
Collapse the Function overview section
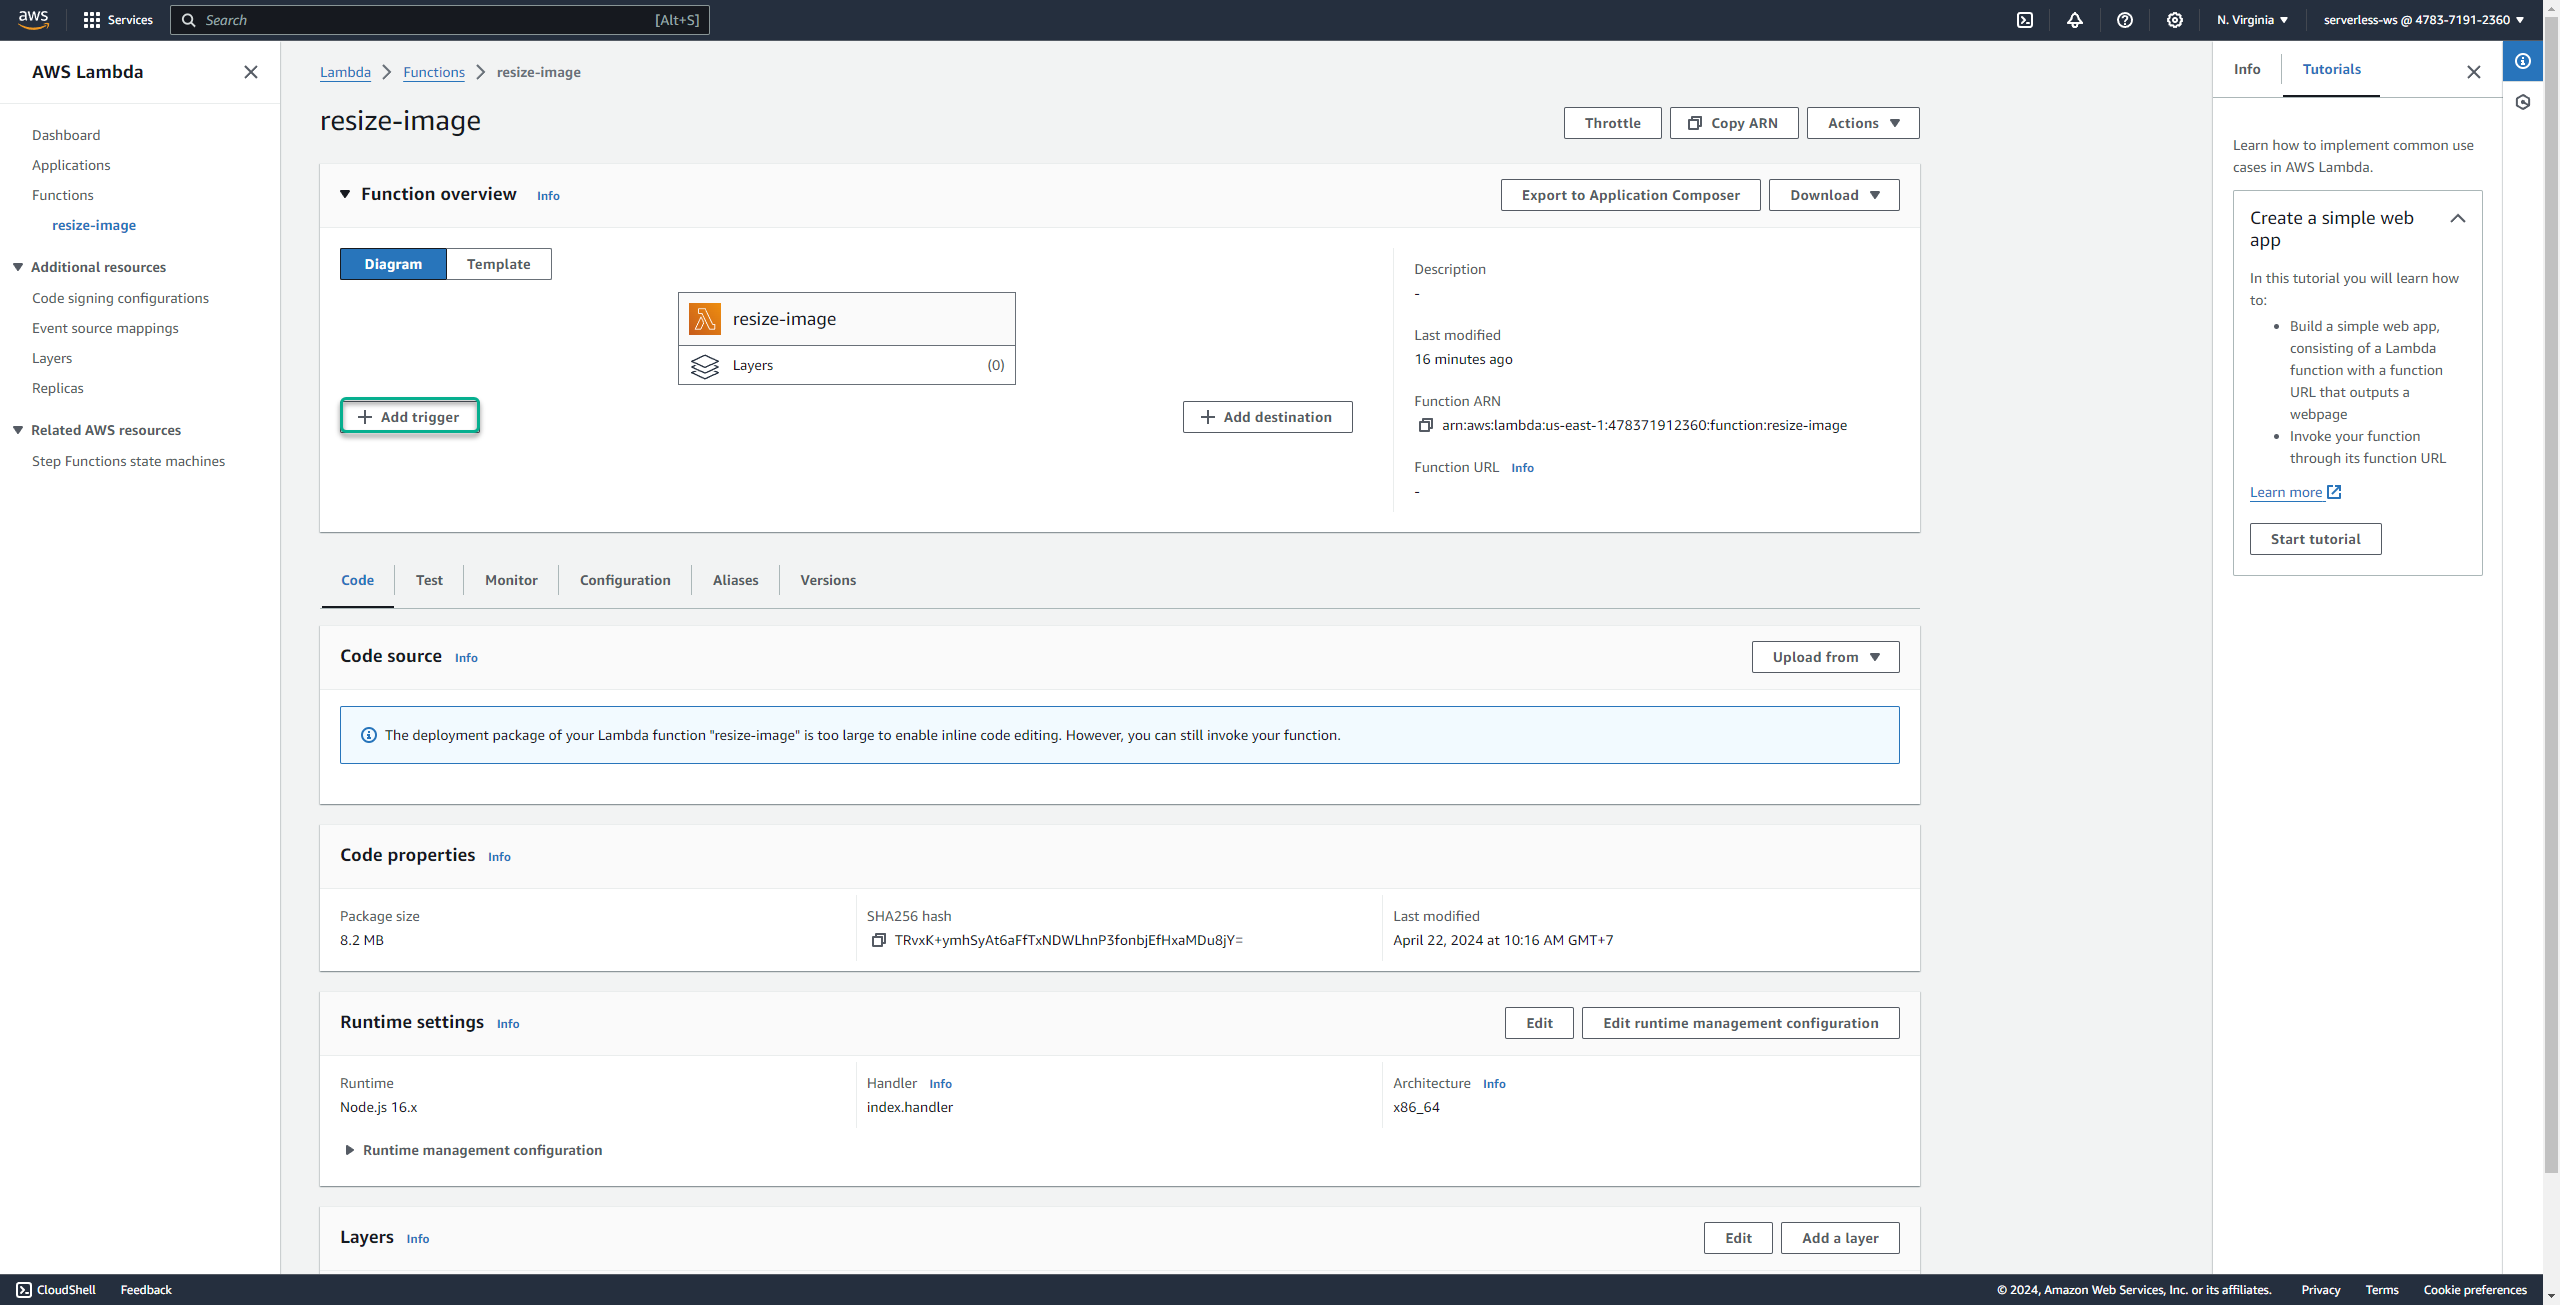345,194
